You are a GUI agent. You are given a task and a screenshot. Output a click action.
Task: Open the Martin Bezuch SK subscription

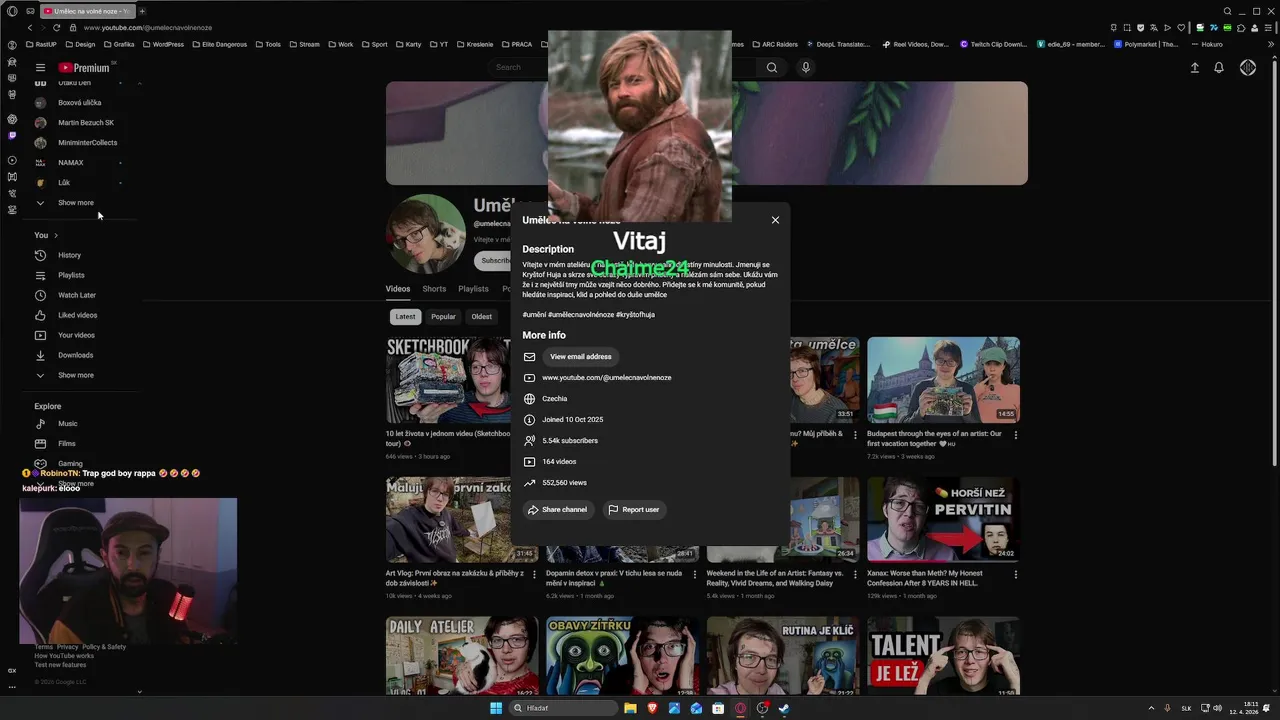(x=85, y=123)
